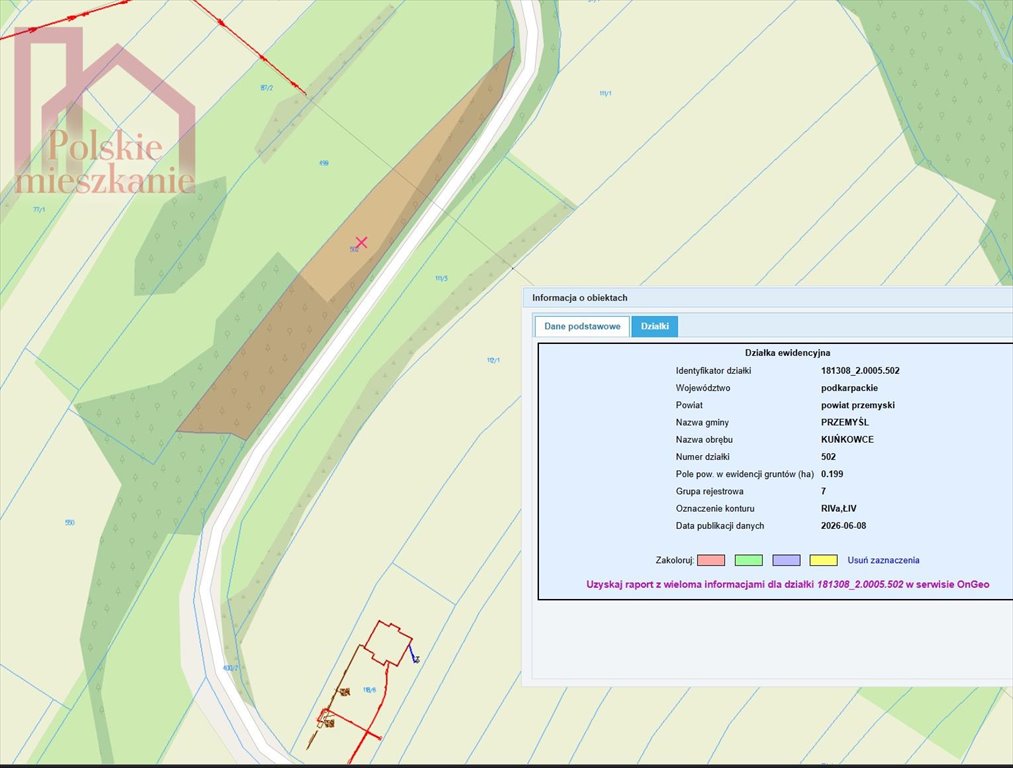Pick the green Zakoloruj swatch
Image resolution: width=1013 pixels, height=768 pixels.
click(749, 560)
